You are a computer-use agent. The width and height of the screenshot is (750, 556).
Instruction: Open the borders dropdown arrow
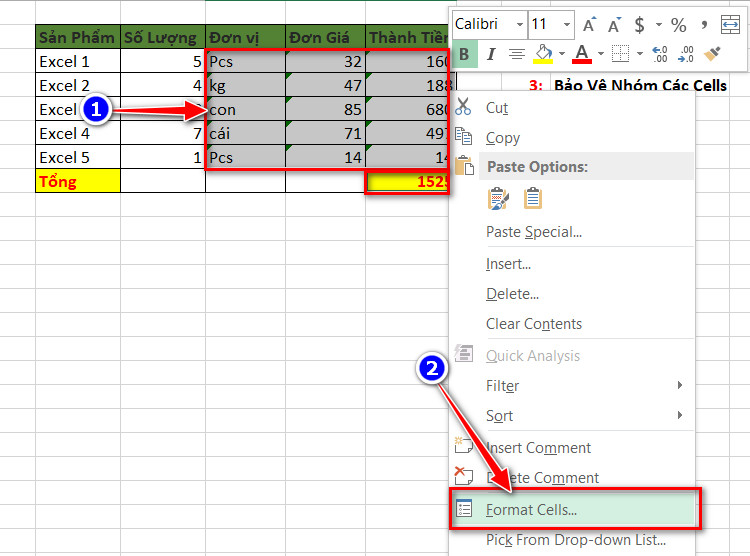point(640,54)
